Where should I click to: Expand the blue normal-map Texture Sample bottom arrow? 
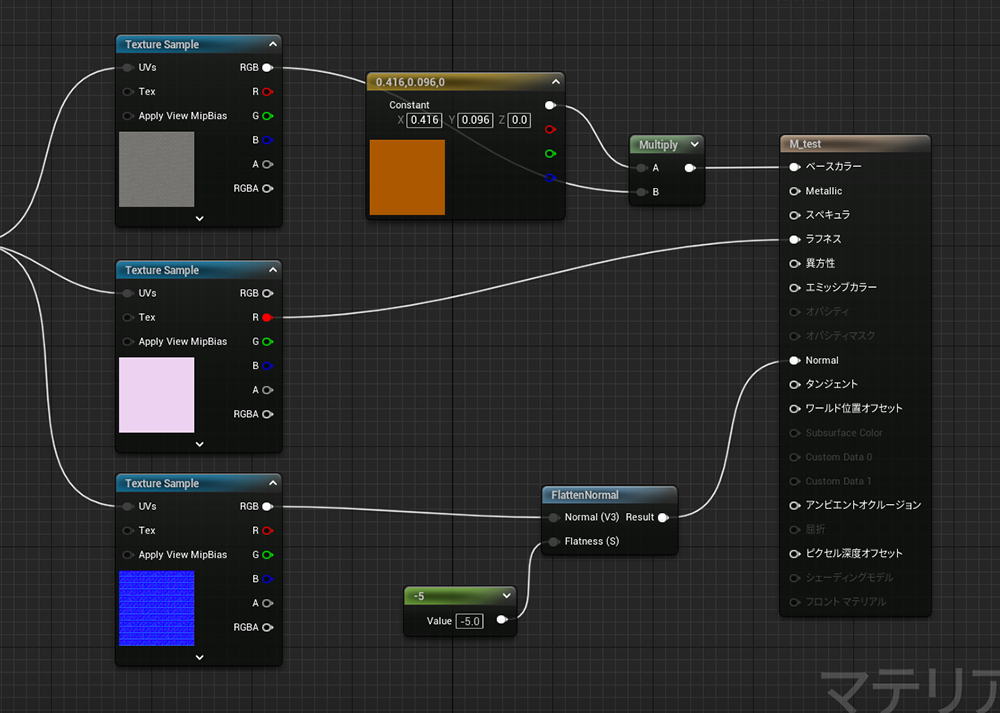coord(199,657)
